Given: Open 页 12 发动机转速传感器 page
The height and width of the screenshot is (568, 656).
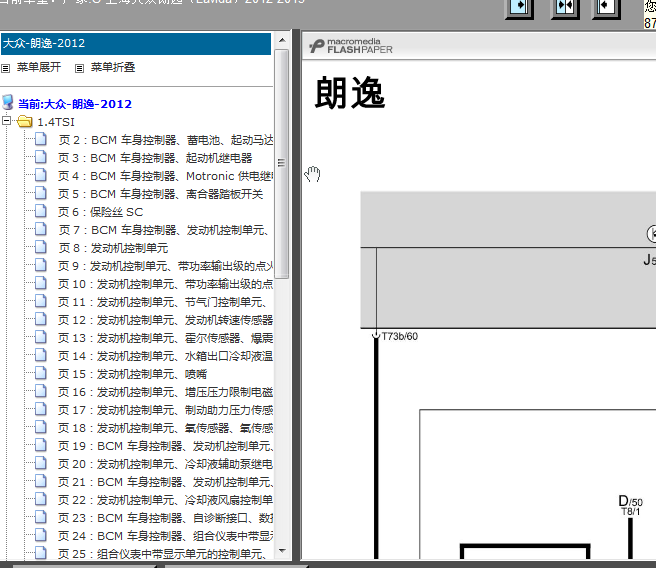Looking at the screenshot, I should 166,320.
